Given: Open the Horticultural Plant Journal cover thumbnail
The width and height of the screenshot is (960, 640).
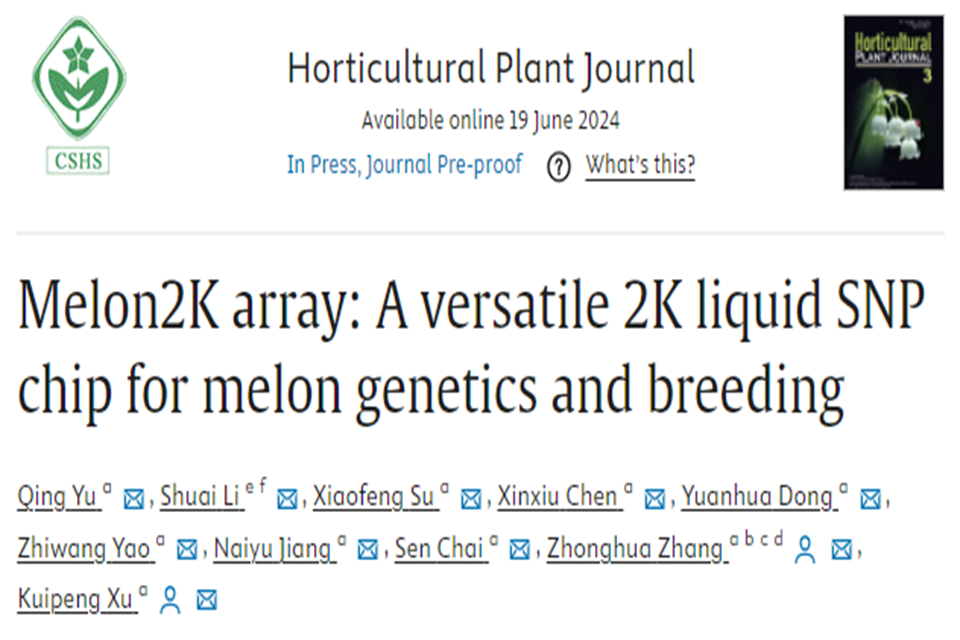Looking at the screenshot, I should click(893, 102).
